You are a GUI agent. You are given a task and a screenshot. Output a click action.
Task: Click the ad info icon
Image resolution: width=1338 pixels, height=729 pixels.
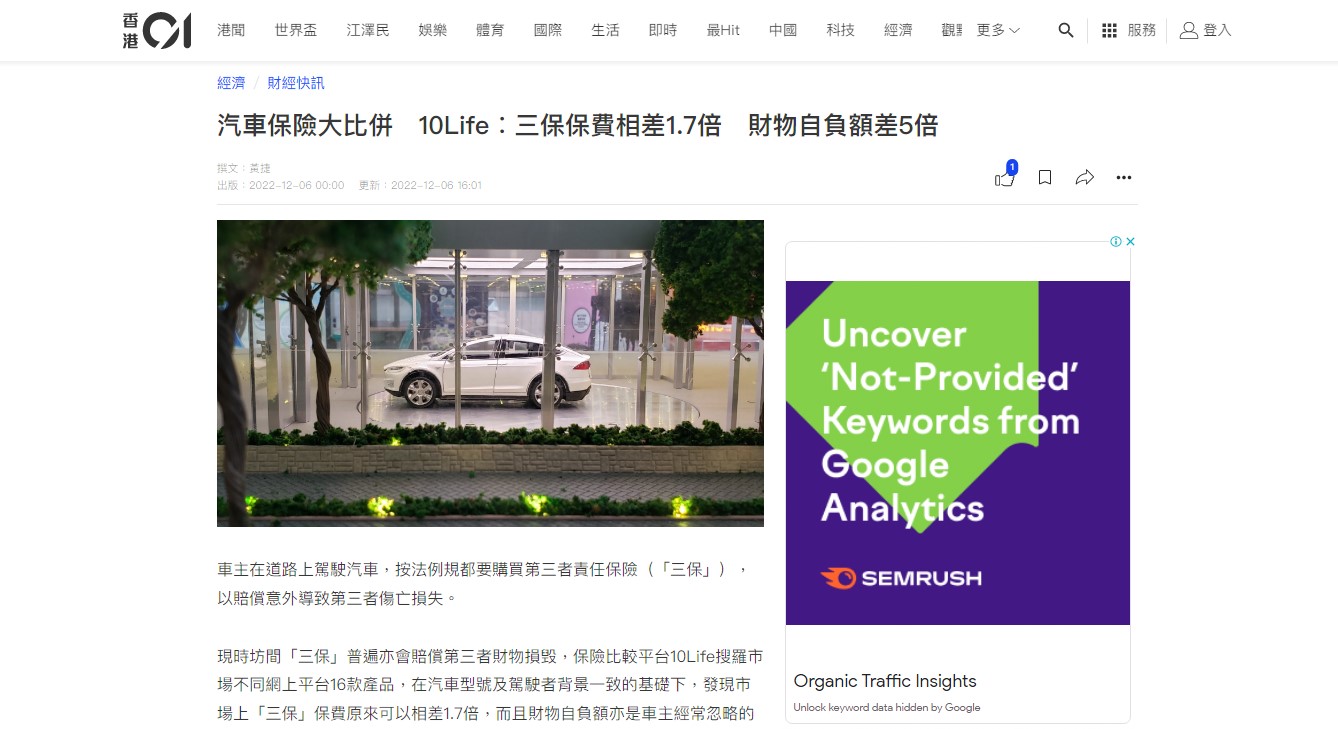click(1116, 241)
